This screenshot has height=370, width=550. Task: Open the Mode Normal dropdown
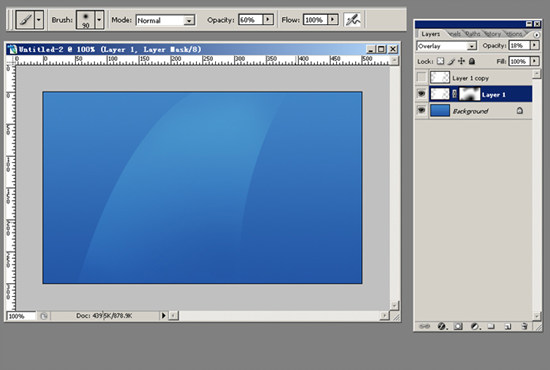[165, 20]
